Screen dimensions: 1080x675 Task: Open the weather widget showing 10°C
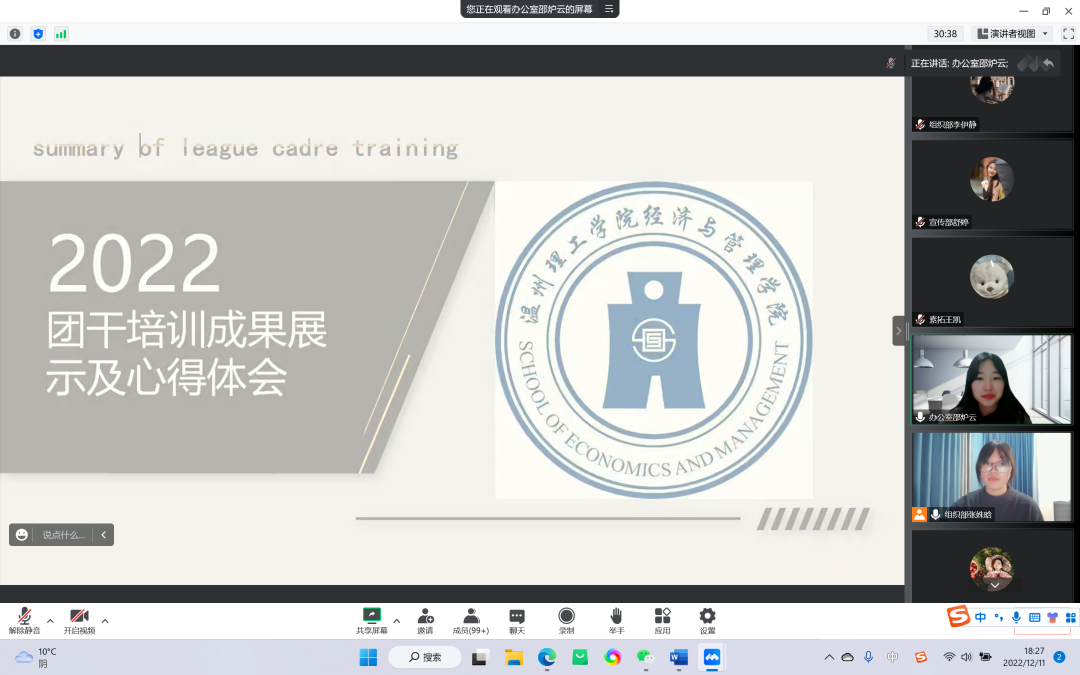(36, 658)
